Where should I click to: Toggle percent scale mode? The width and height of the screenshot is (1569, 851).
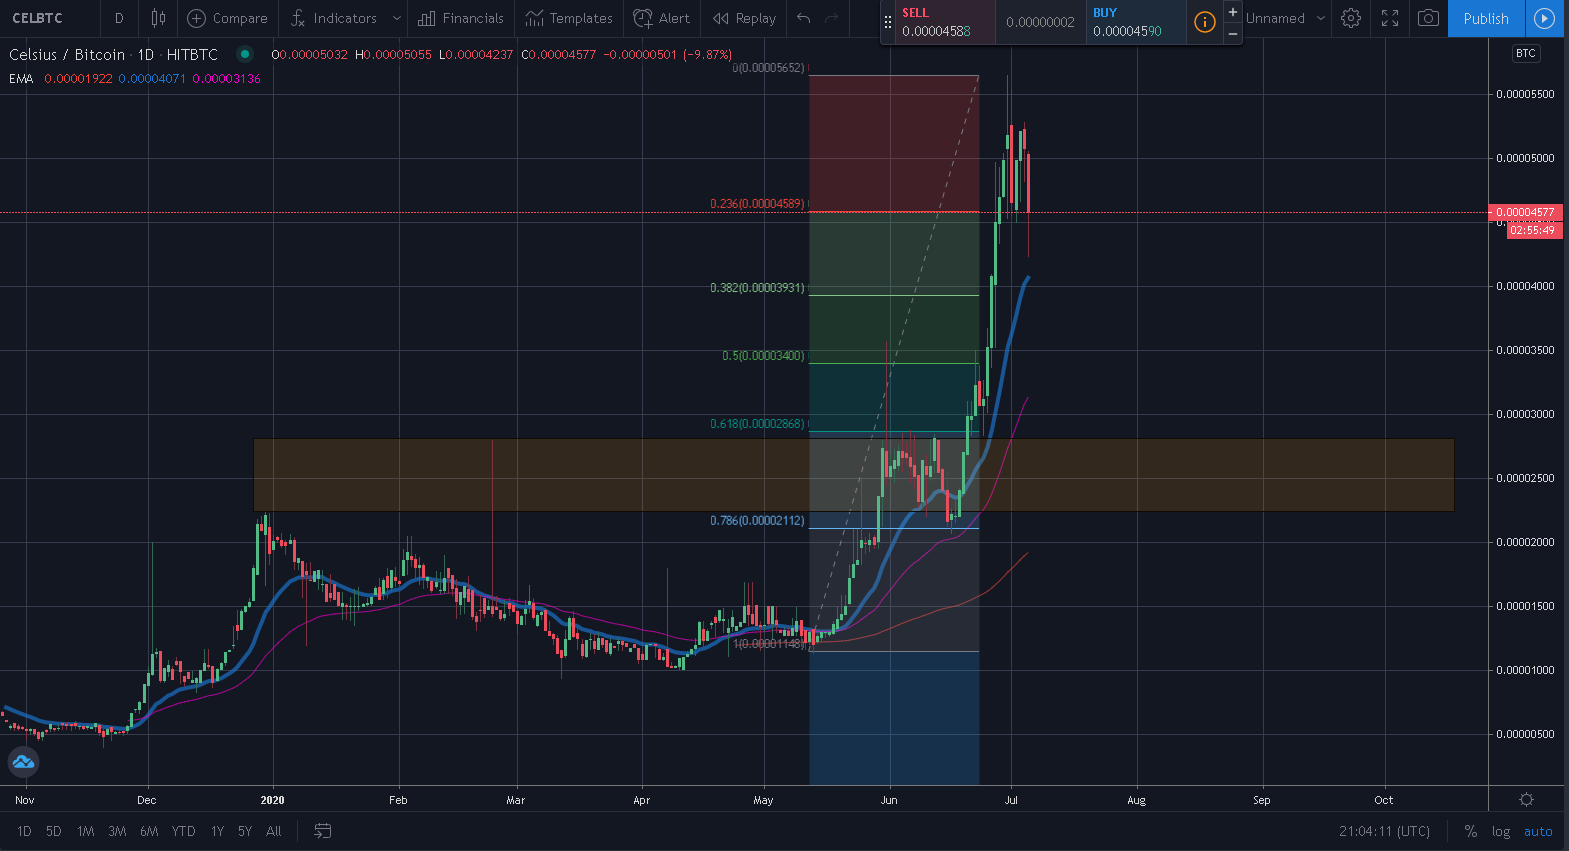(1470, 831)
